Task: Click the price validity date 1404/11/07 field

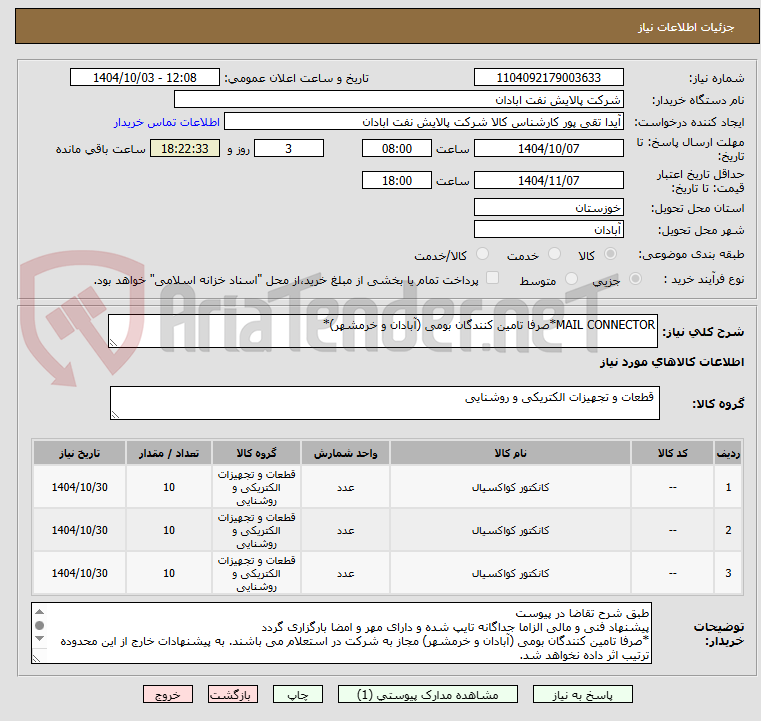Action: 548,180
